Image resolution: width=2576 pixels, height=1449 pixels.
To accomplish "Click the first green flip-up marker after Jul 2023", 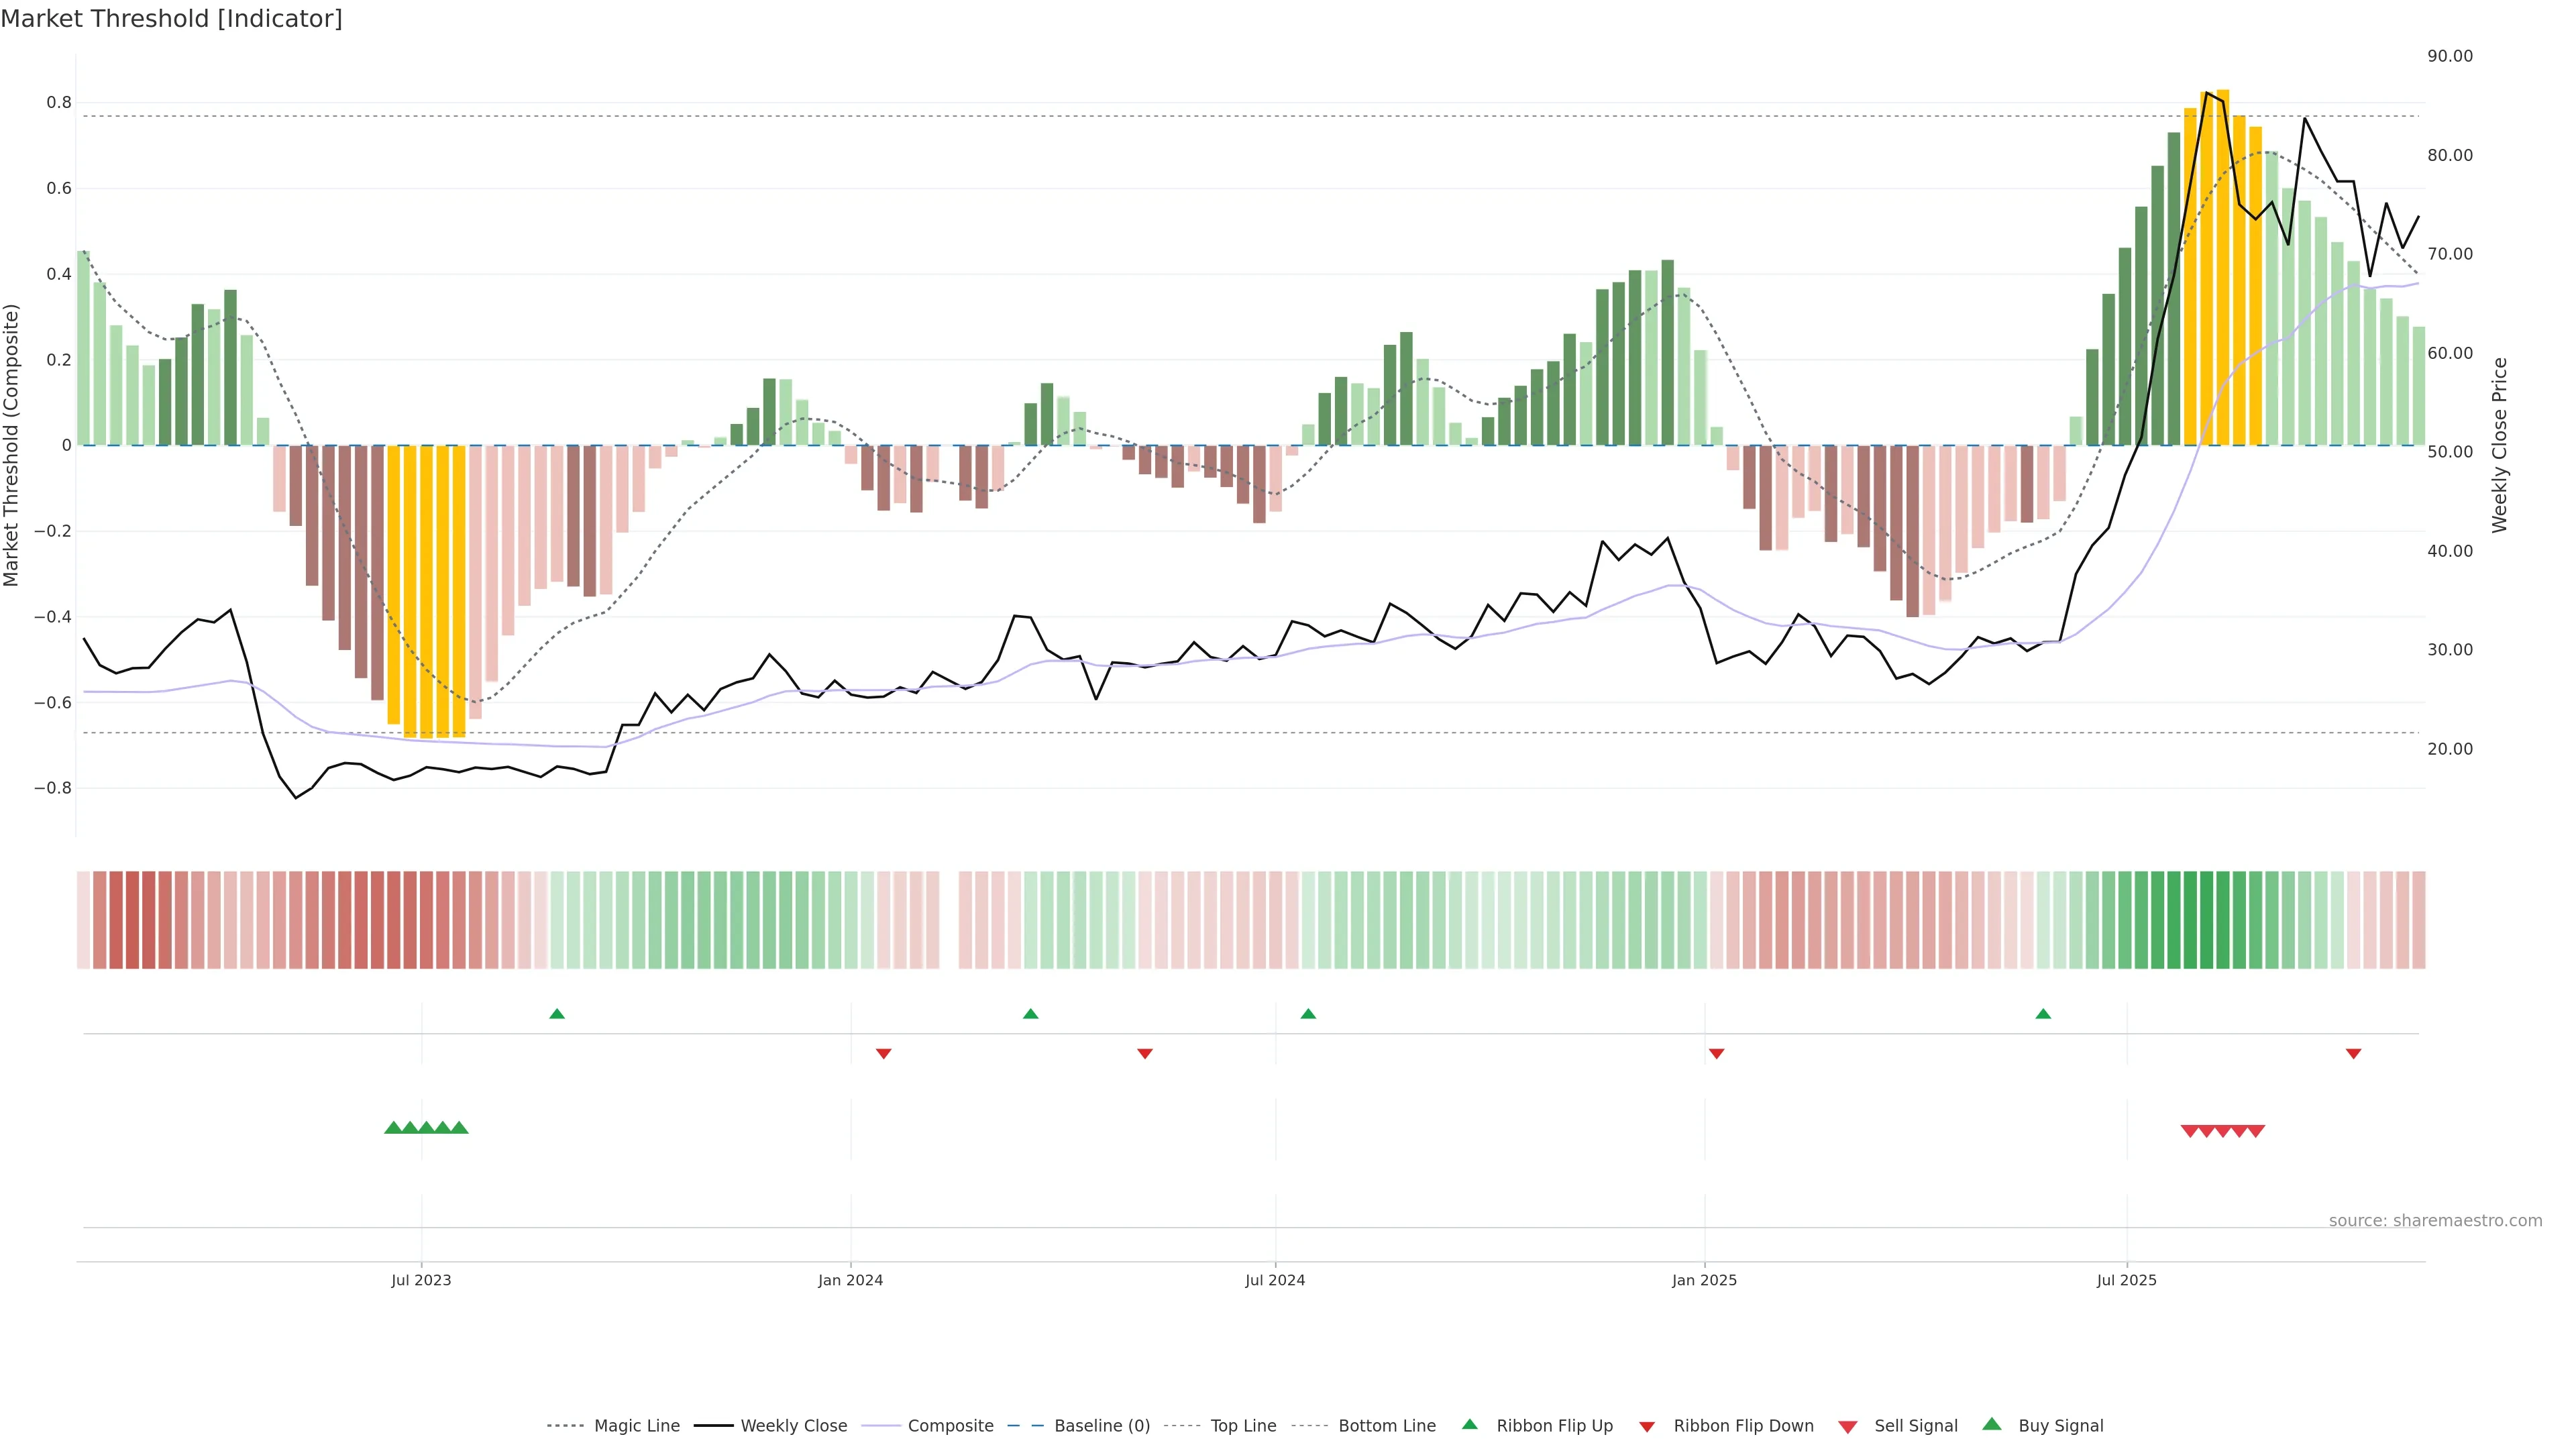I will (x=557, y=1014).
